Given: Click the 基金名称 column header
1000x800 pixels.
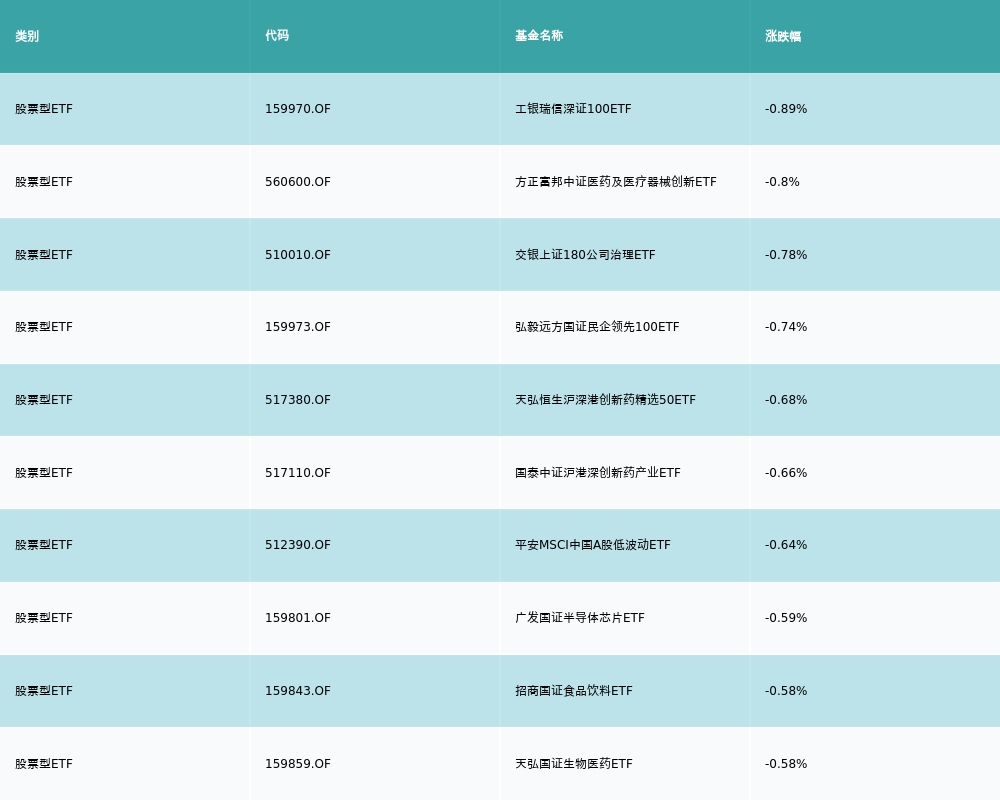Looking at the screenshot, I should 539,36.
